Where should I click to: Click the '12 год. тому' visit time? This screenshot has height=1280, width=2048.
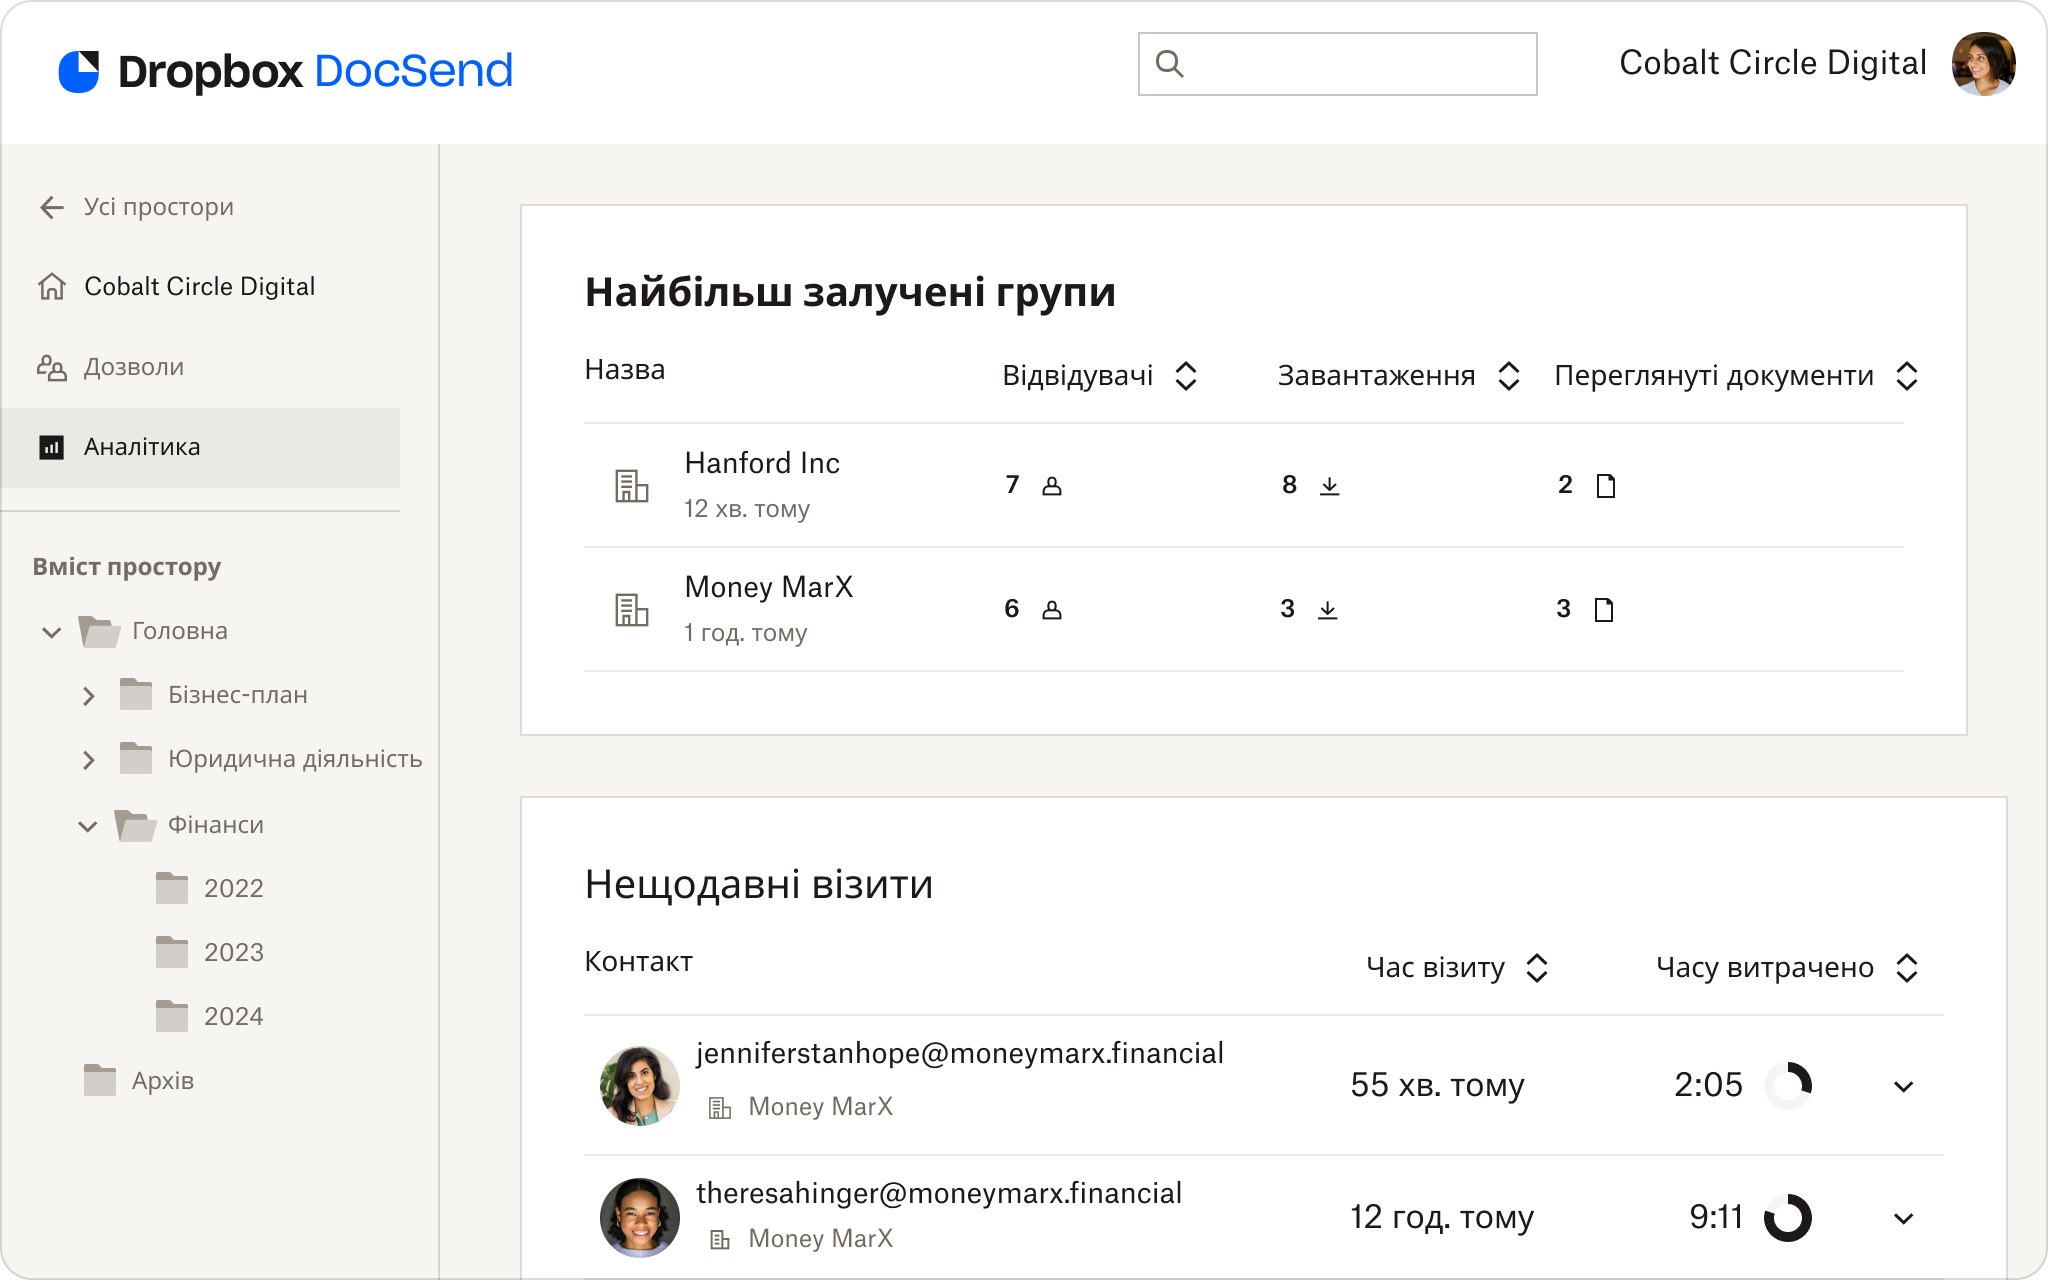(x=1442, y=1217)
